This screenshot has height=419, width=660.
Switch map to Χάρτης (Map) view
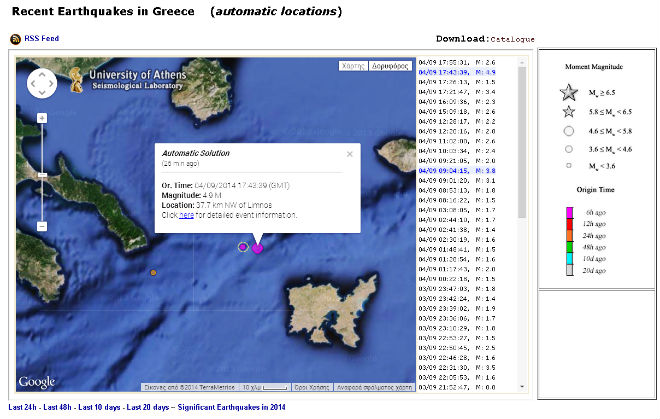(x=352, y=66)
